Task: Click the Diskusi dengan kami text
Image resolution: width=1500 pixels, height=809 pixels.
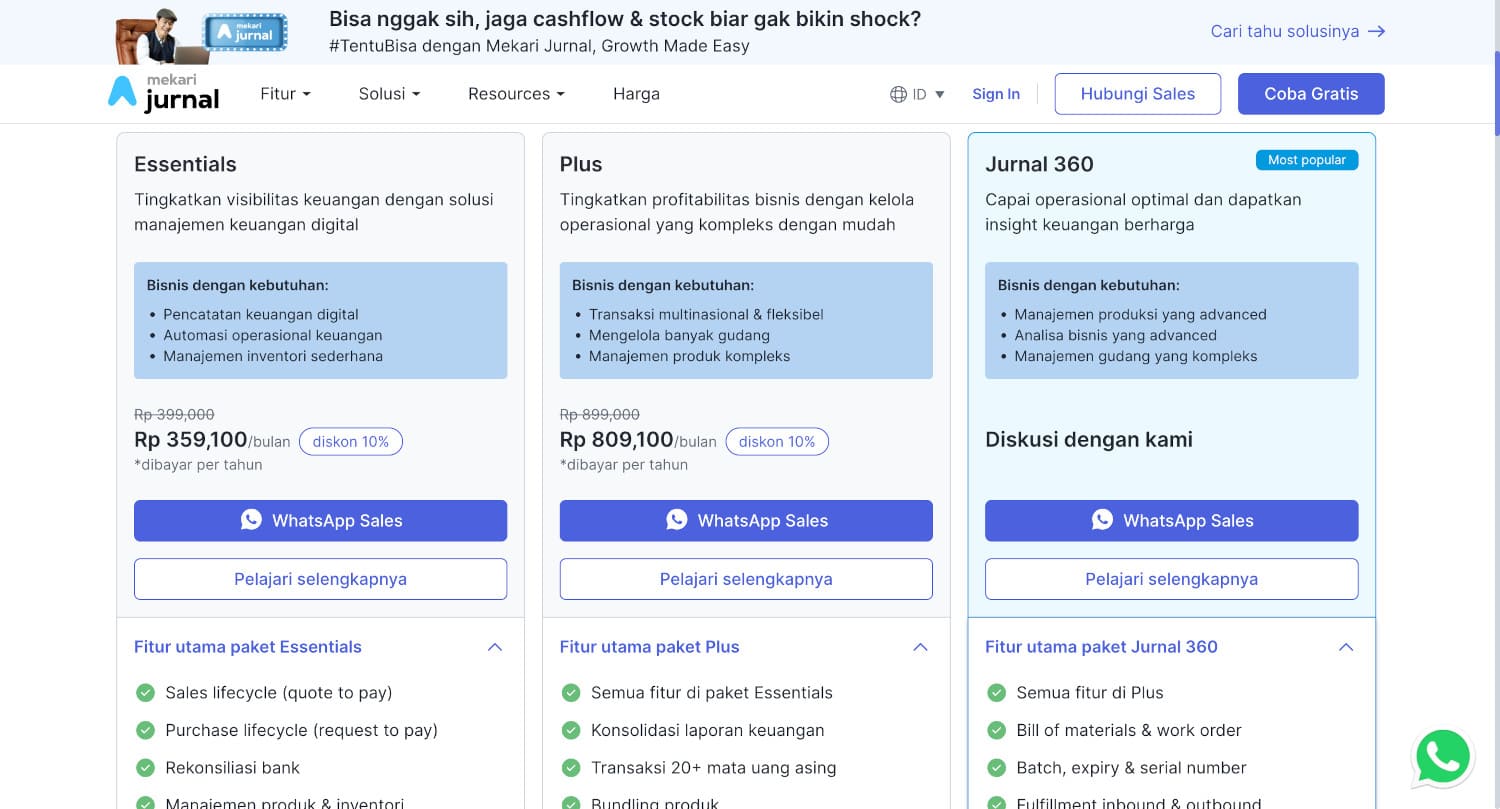Action: pyautogui.click(x=1089, y=439)
